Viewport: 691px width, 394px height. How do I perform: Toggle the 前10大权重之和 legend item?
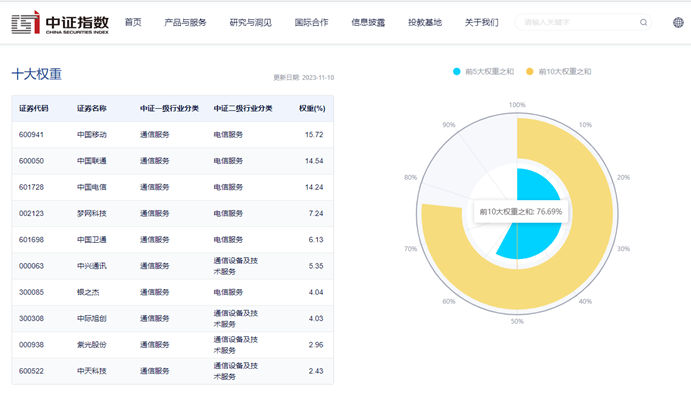click(559, 71)
